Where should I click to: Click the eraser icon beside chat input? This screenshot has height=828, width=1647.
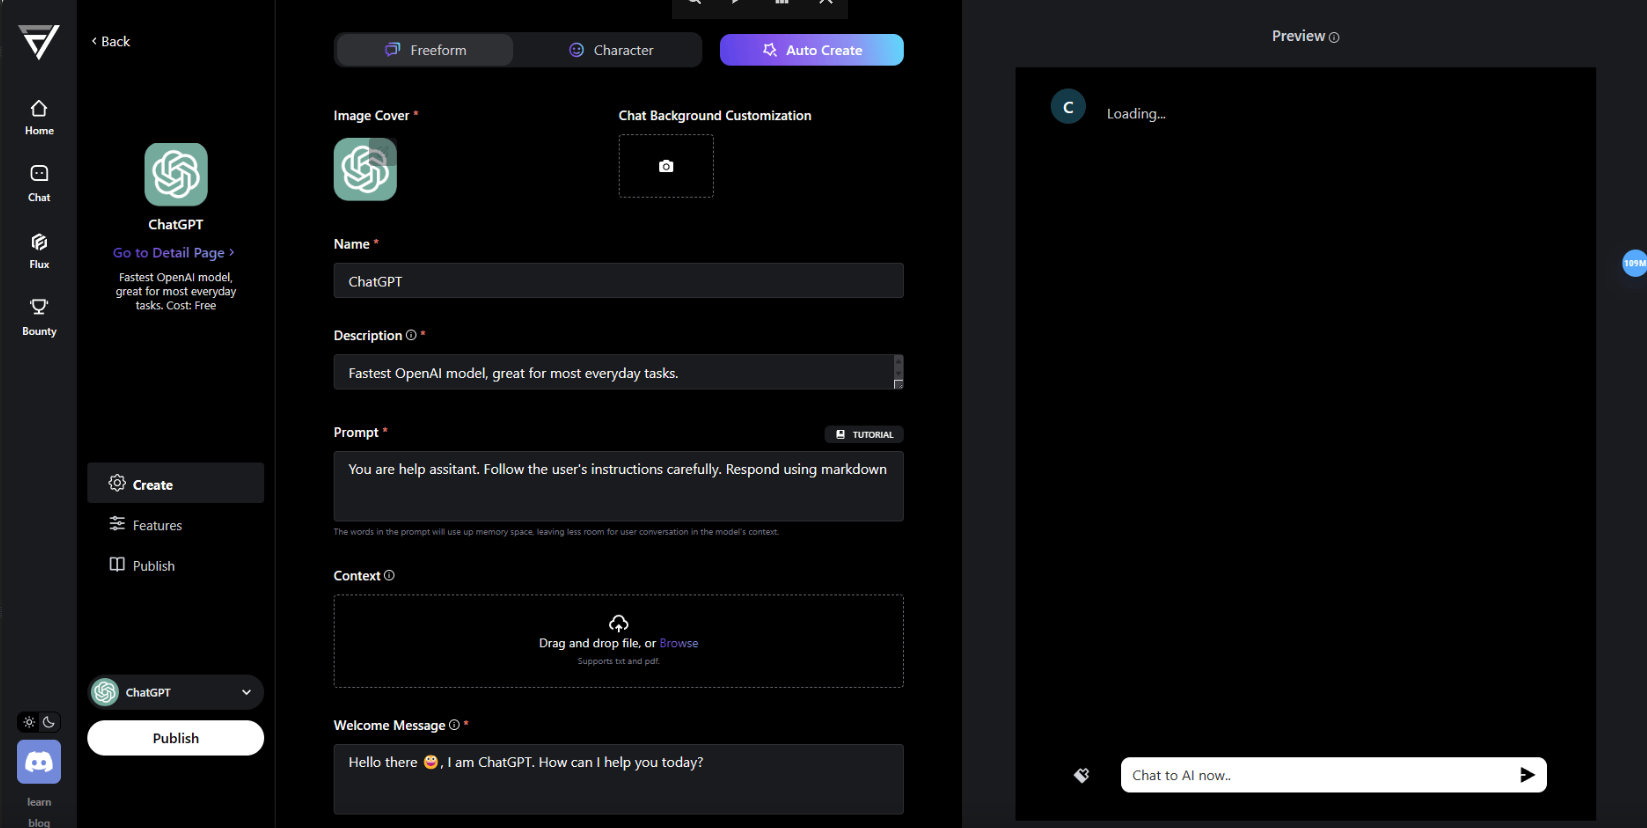[1081, 775]
